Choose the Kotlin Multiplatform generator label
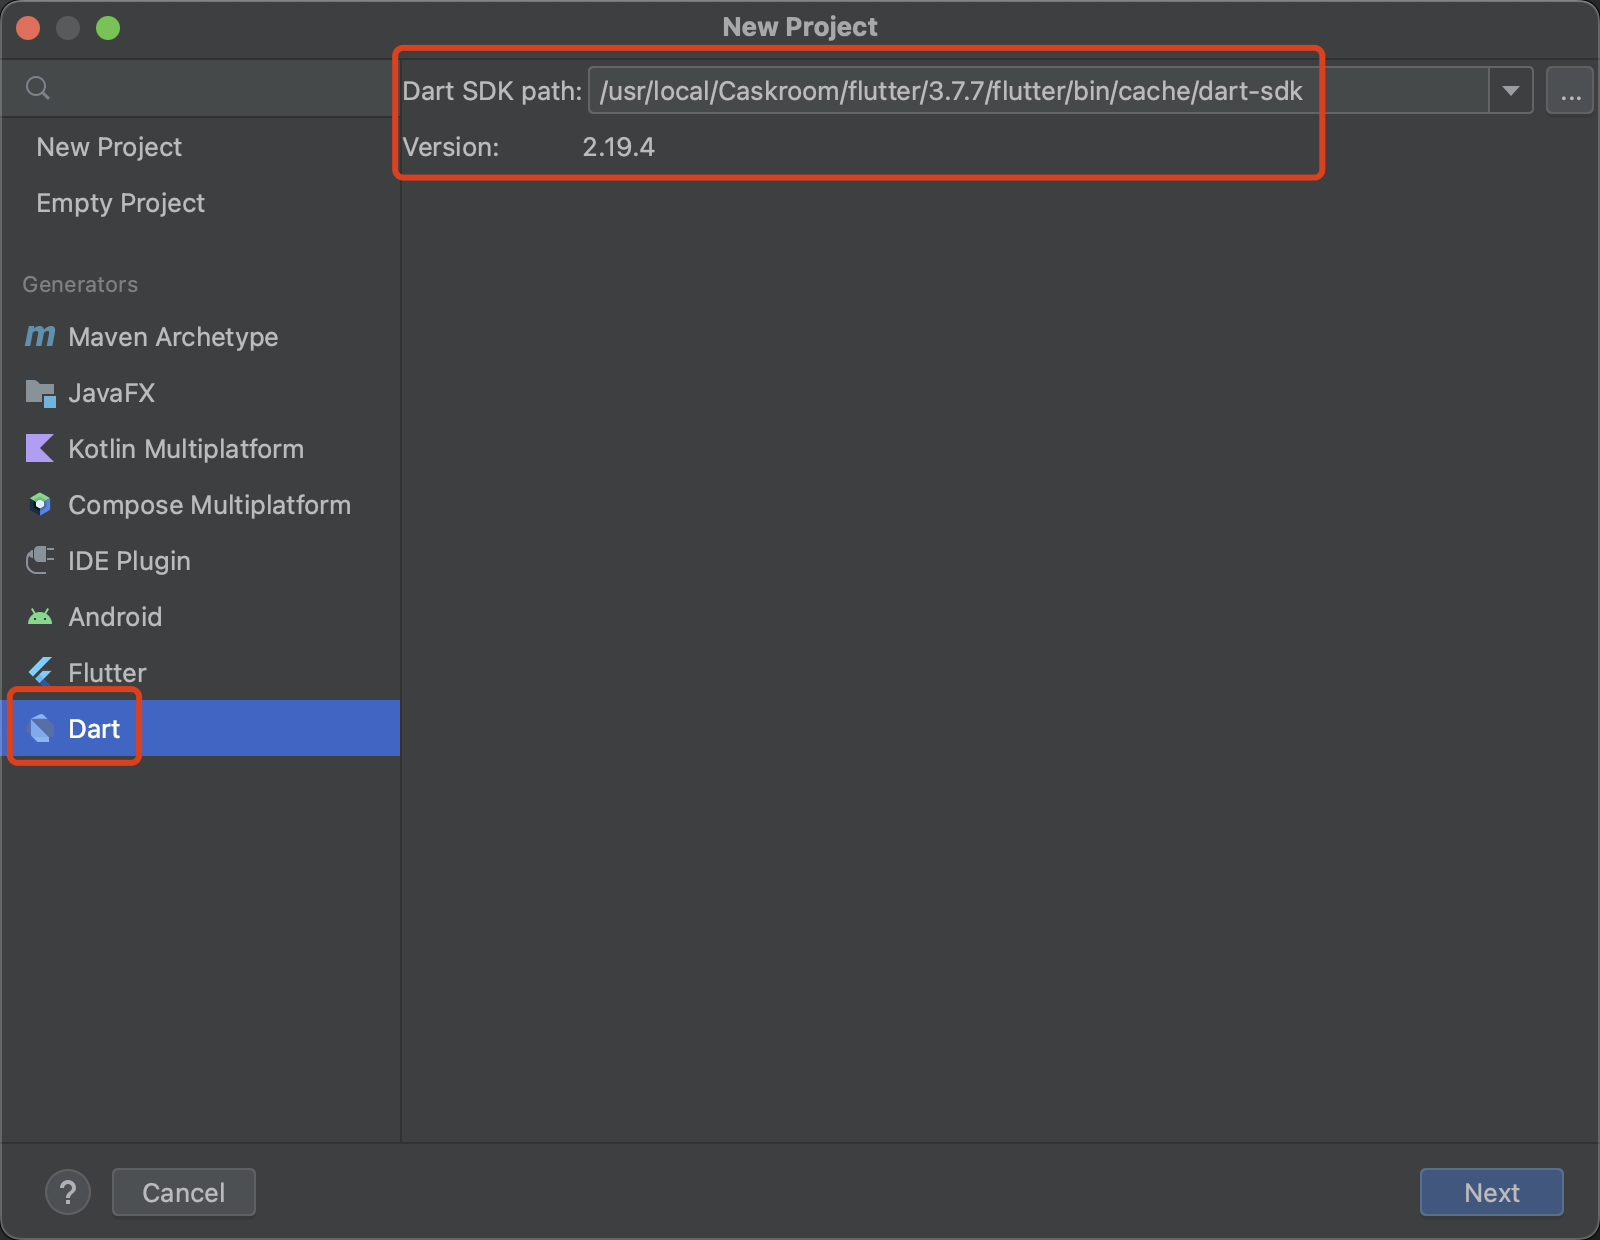This screenshot has height=1240, width=1600. (186, 449)
